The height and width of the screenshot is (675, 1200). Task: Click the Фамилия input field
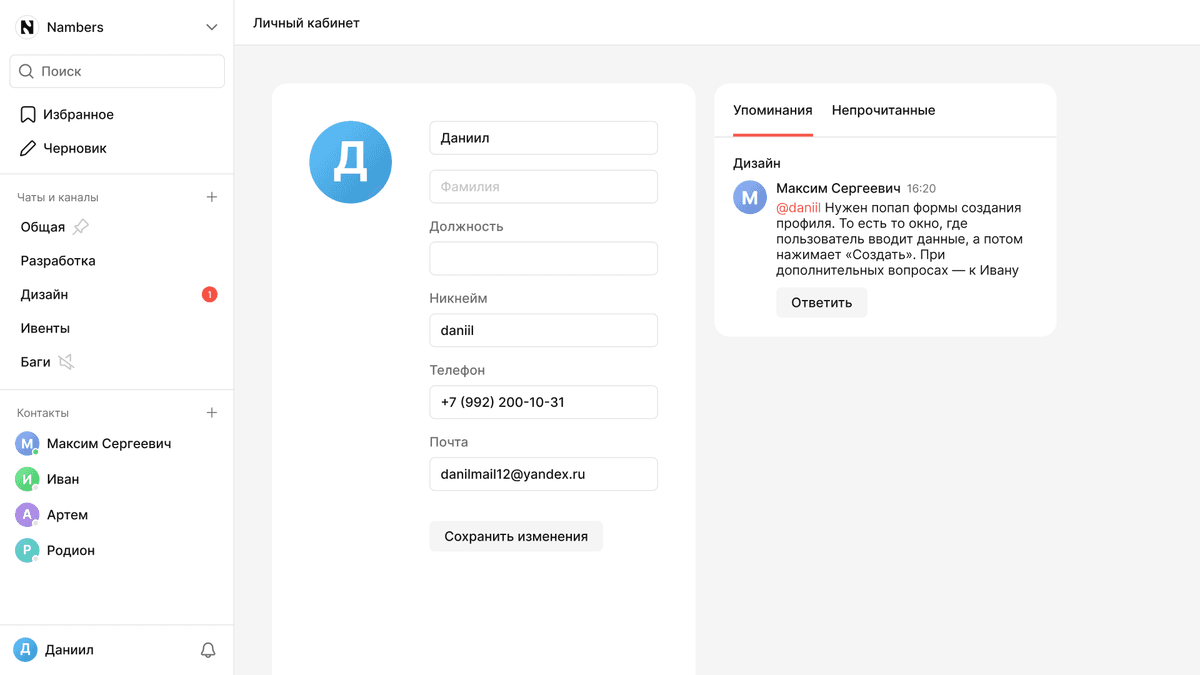tap(543, 186)
